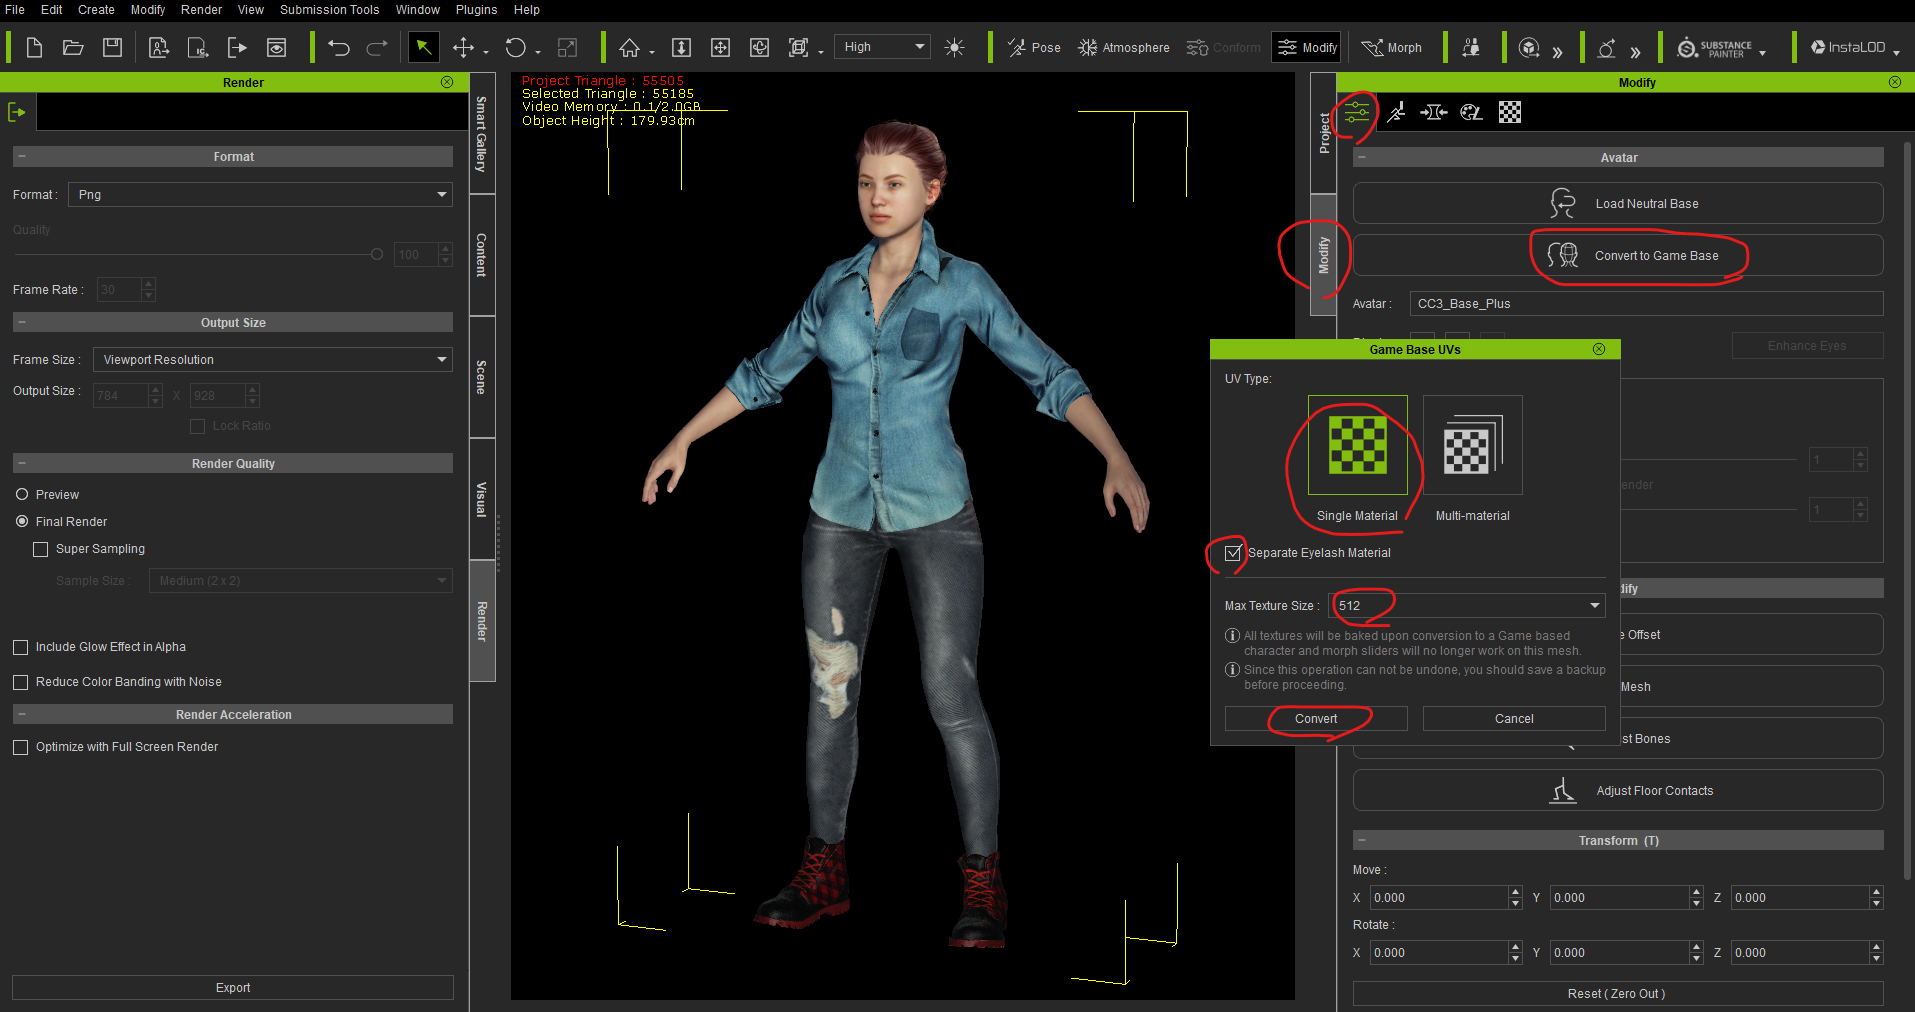Expand the Format Png dropdown
The image size is (1915, 1012).
pos(260,195)
